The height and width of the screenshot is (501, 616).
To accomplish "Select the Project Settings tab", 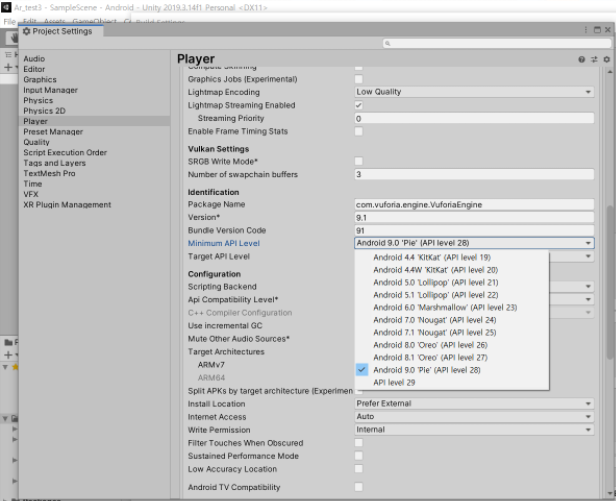I will click(x=62, y=31).
